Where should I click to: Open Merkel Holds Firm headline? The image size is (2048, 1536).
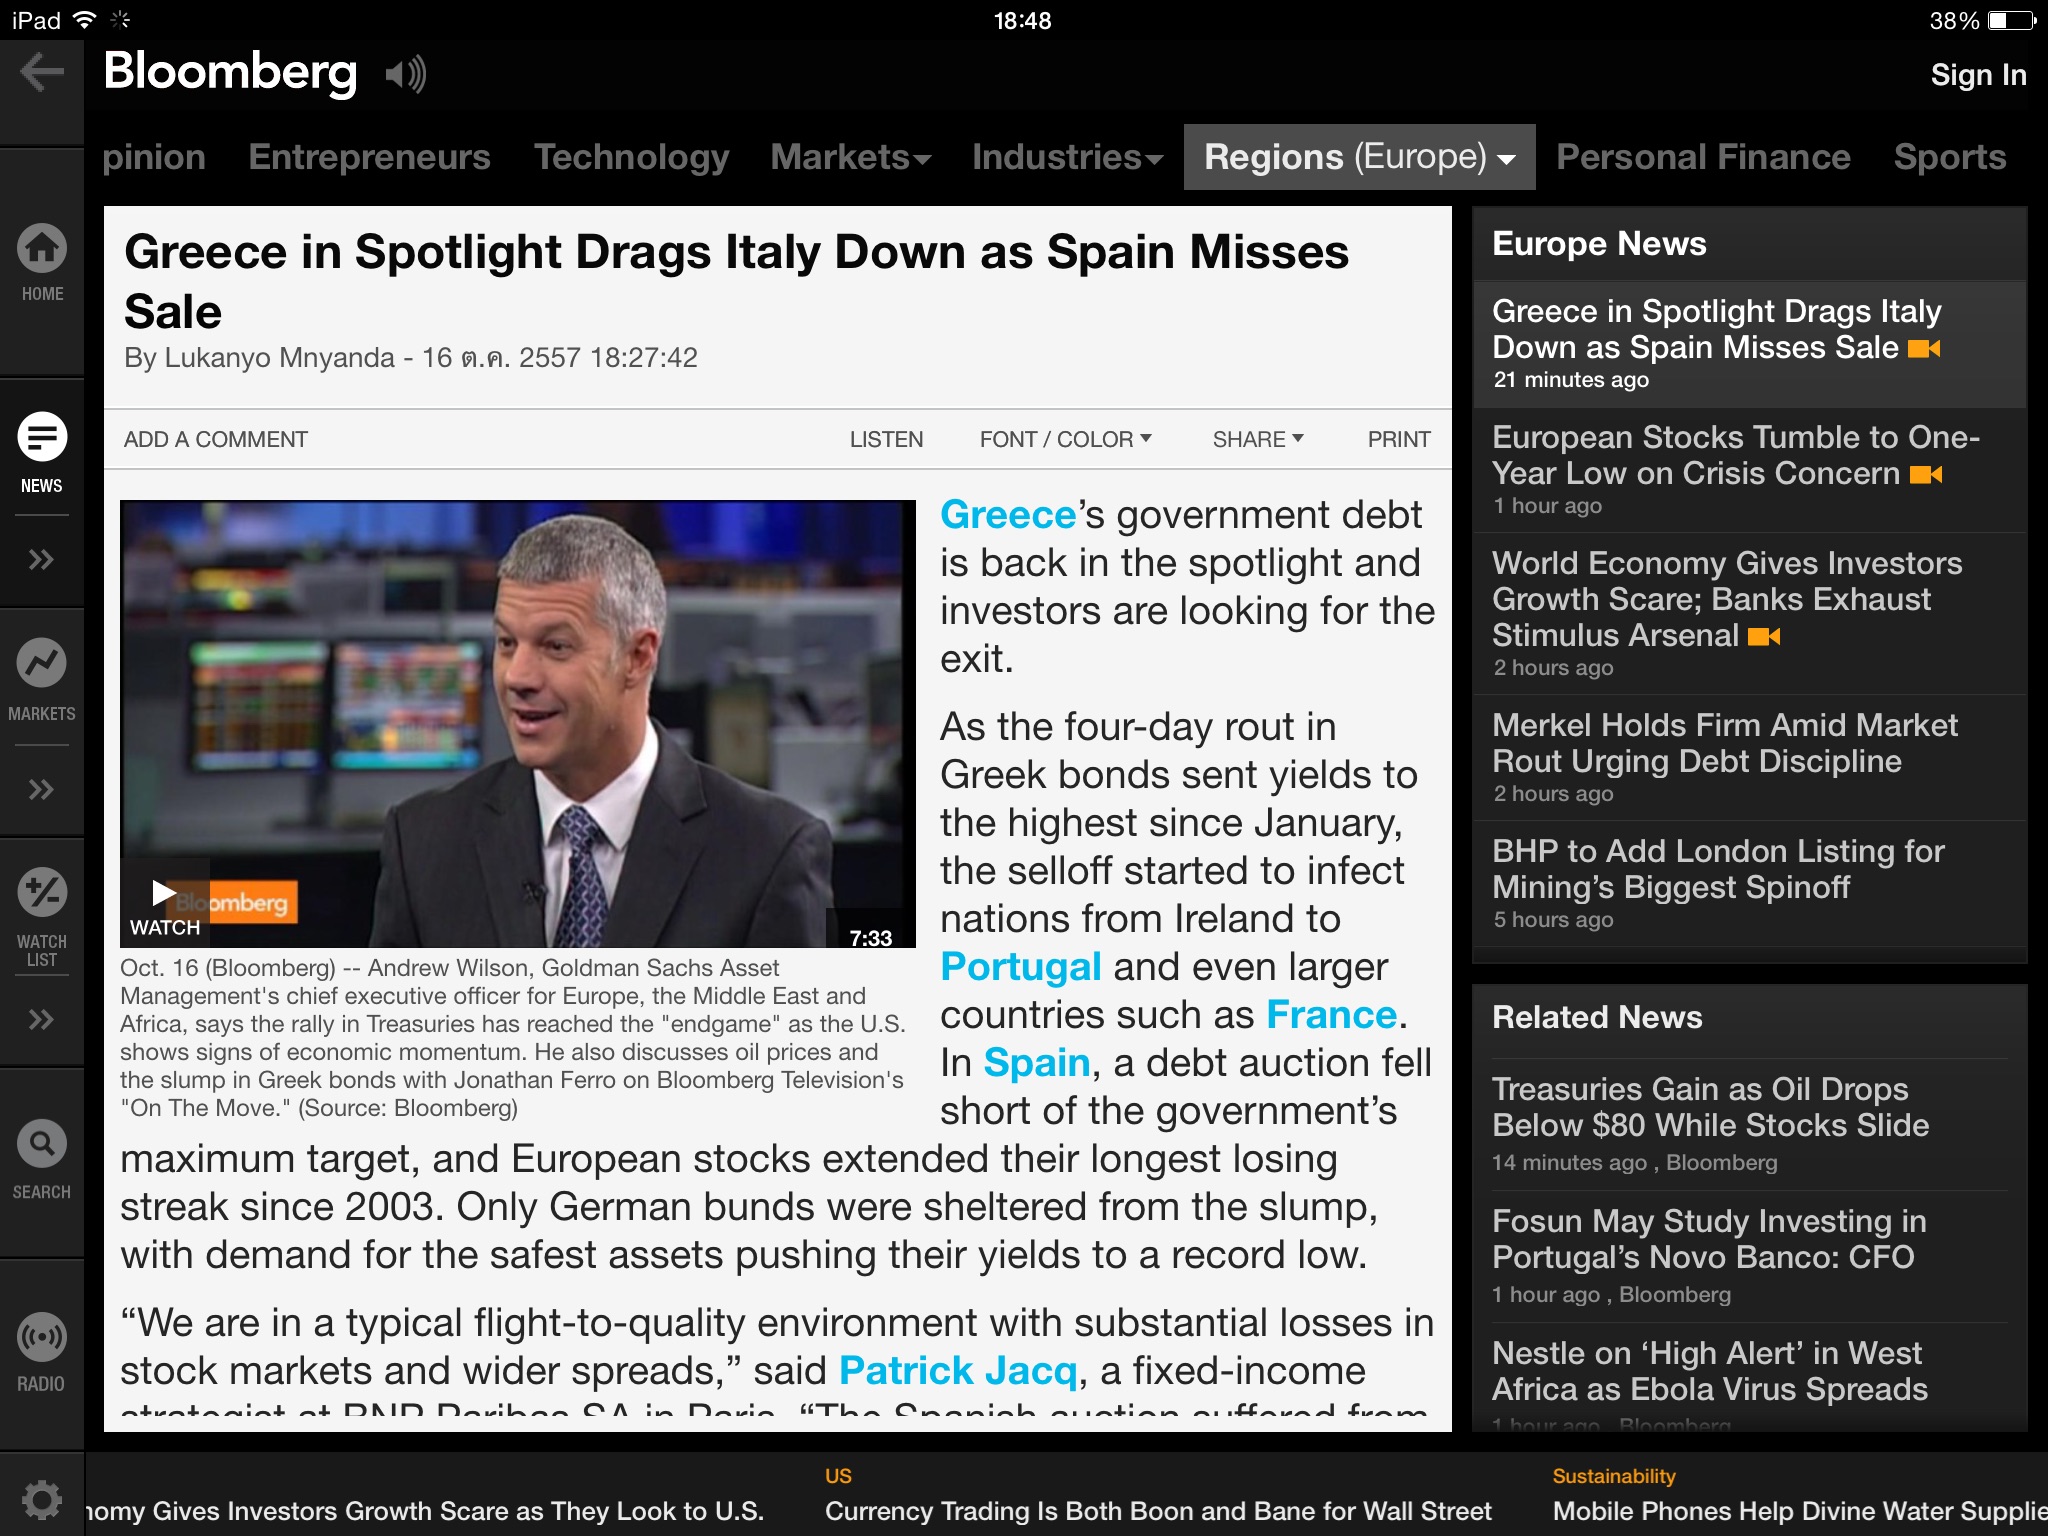click(x=1724, y=743)
